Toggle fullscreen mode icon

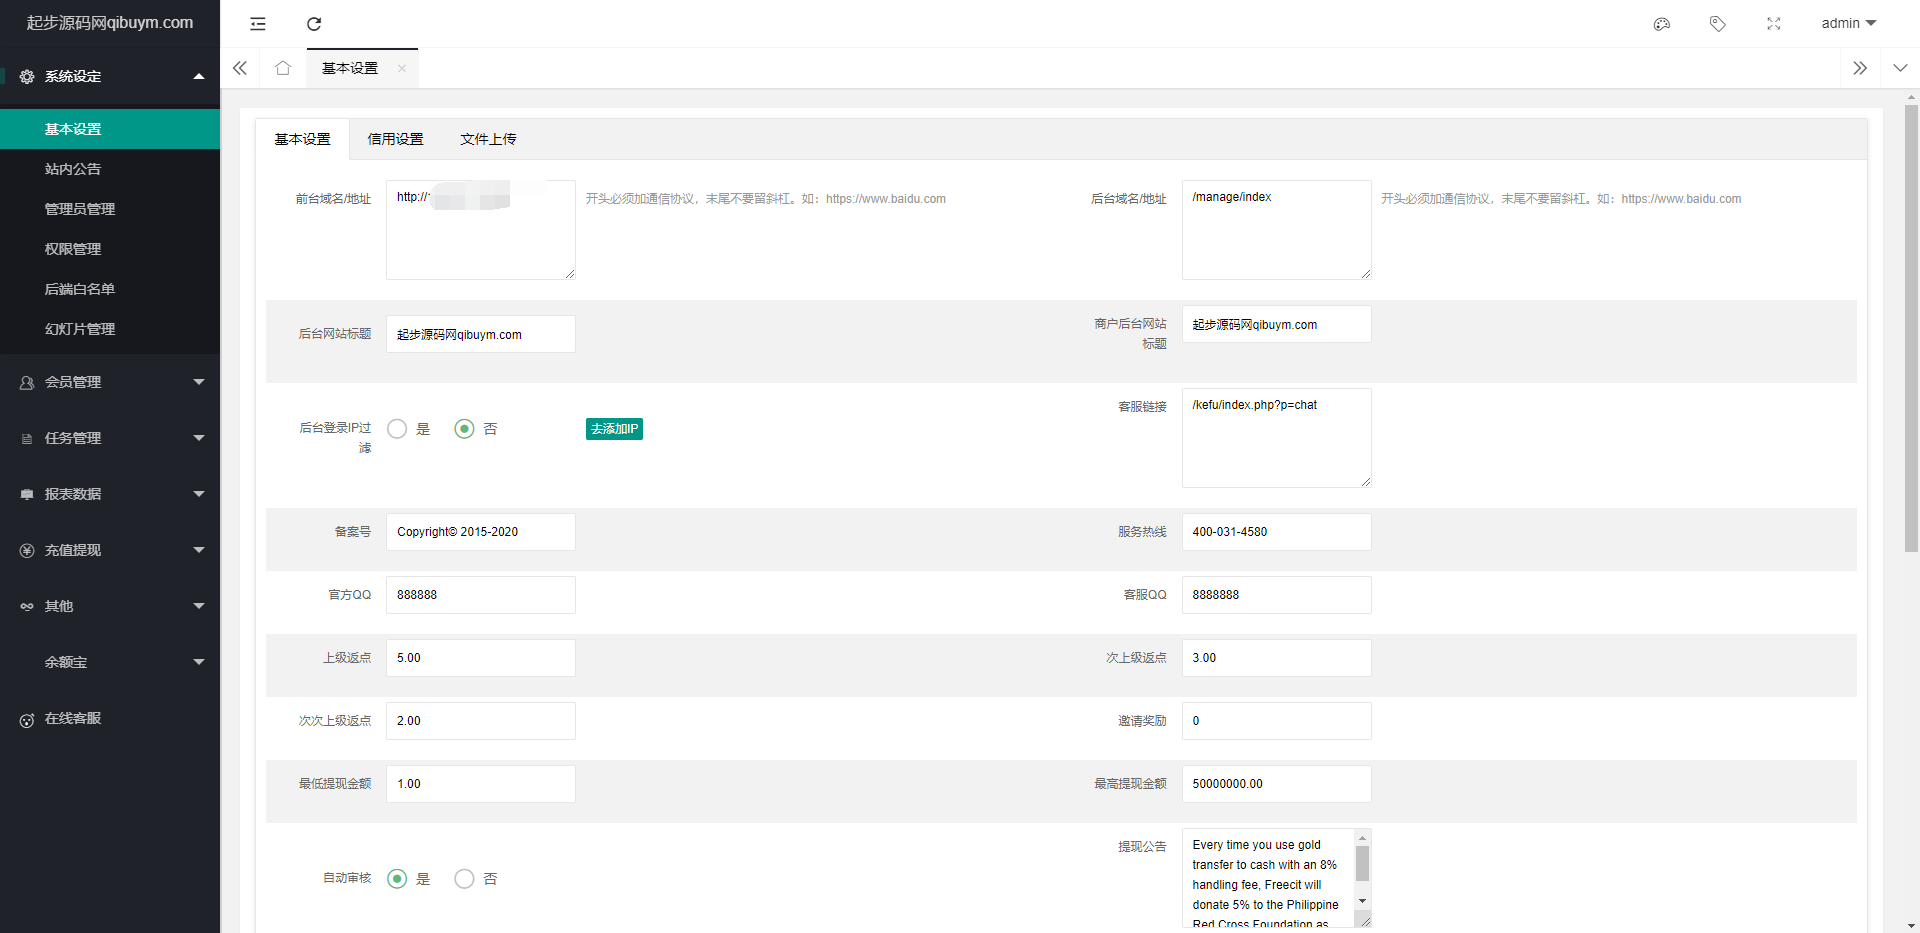click(x=1774, y=24)
